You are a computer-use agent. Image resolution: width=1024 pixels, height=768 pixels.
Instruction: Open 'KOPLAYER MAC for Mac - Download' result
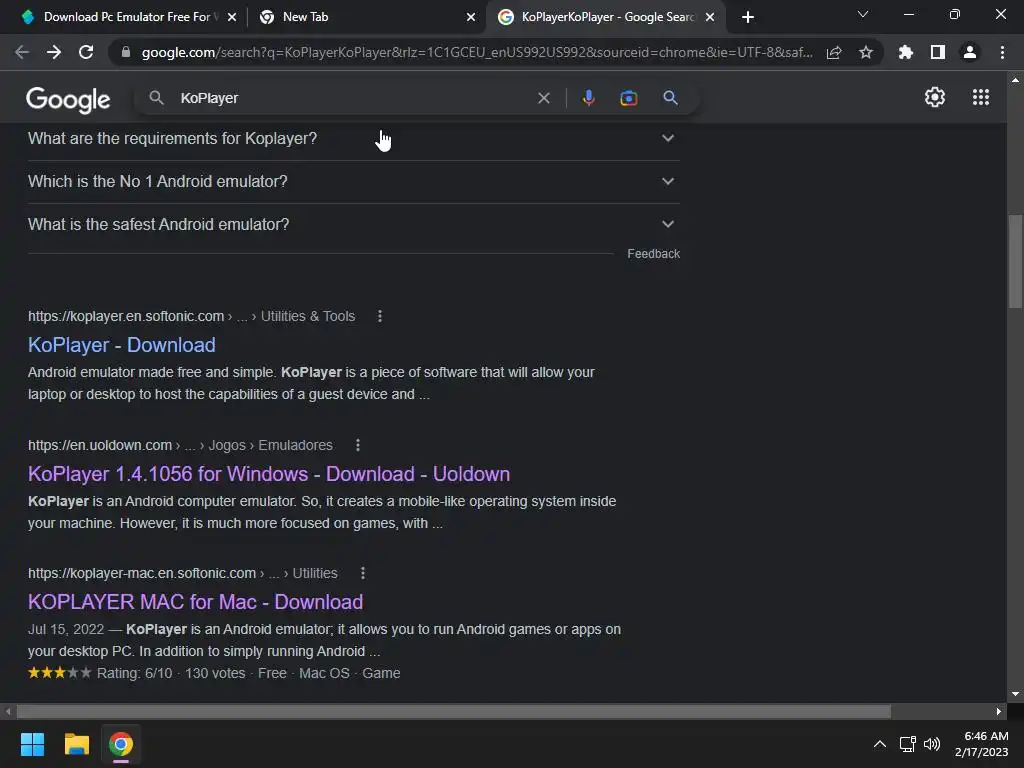tap(195, 602)
